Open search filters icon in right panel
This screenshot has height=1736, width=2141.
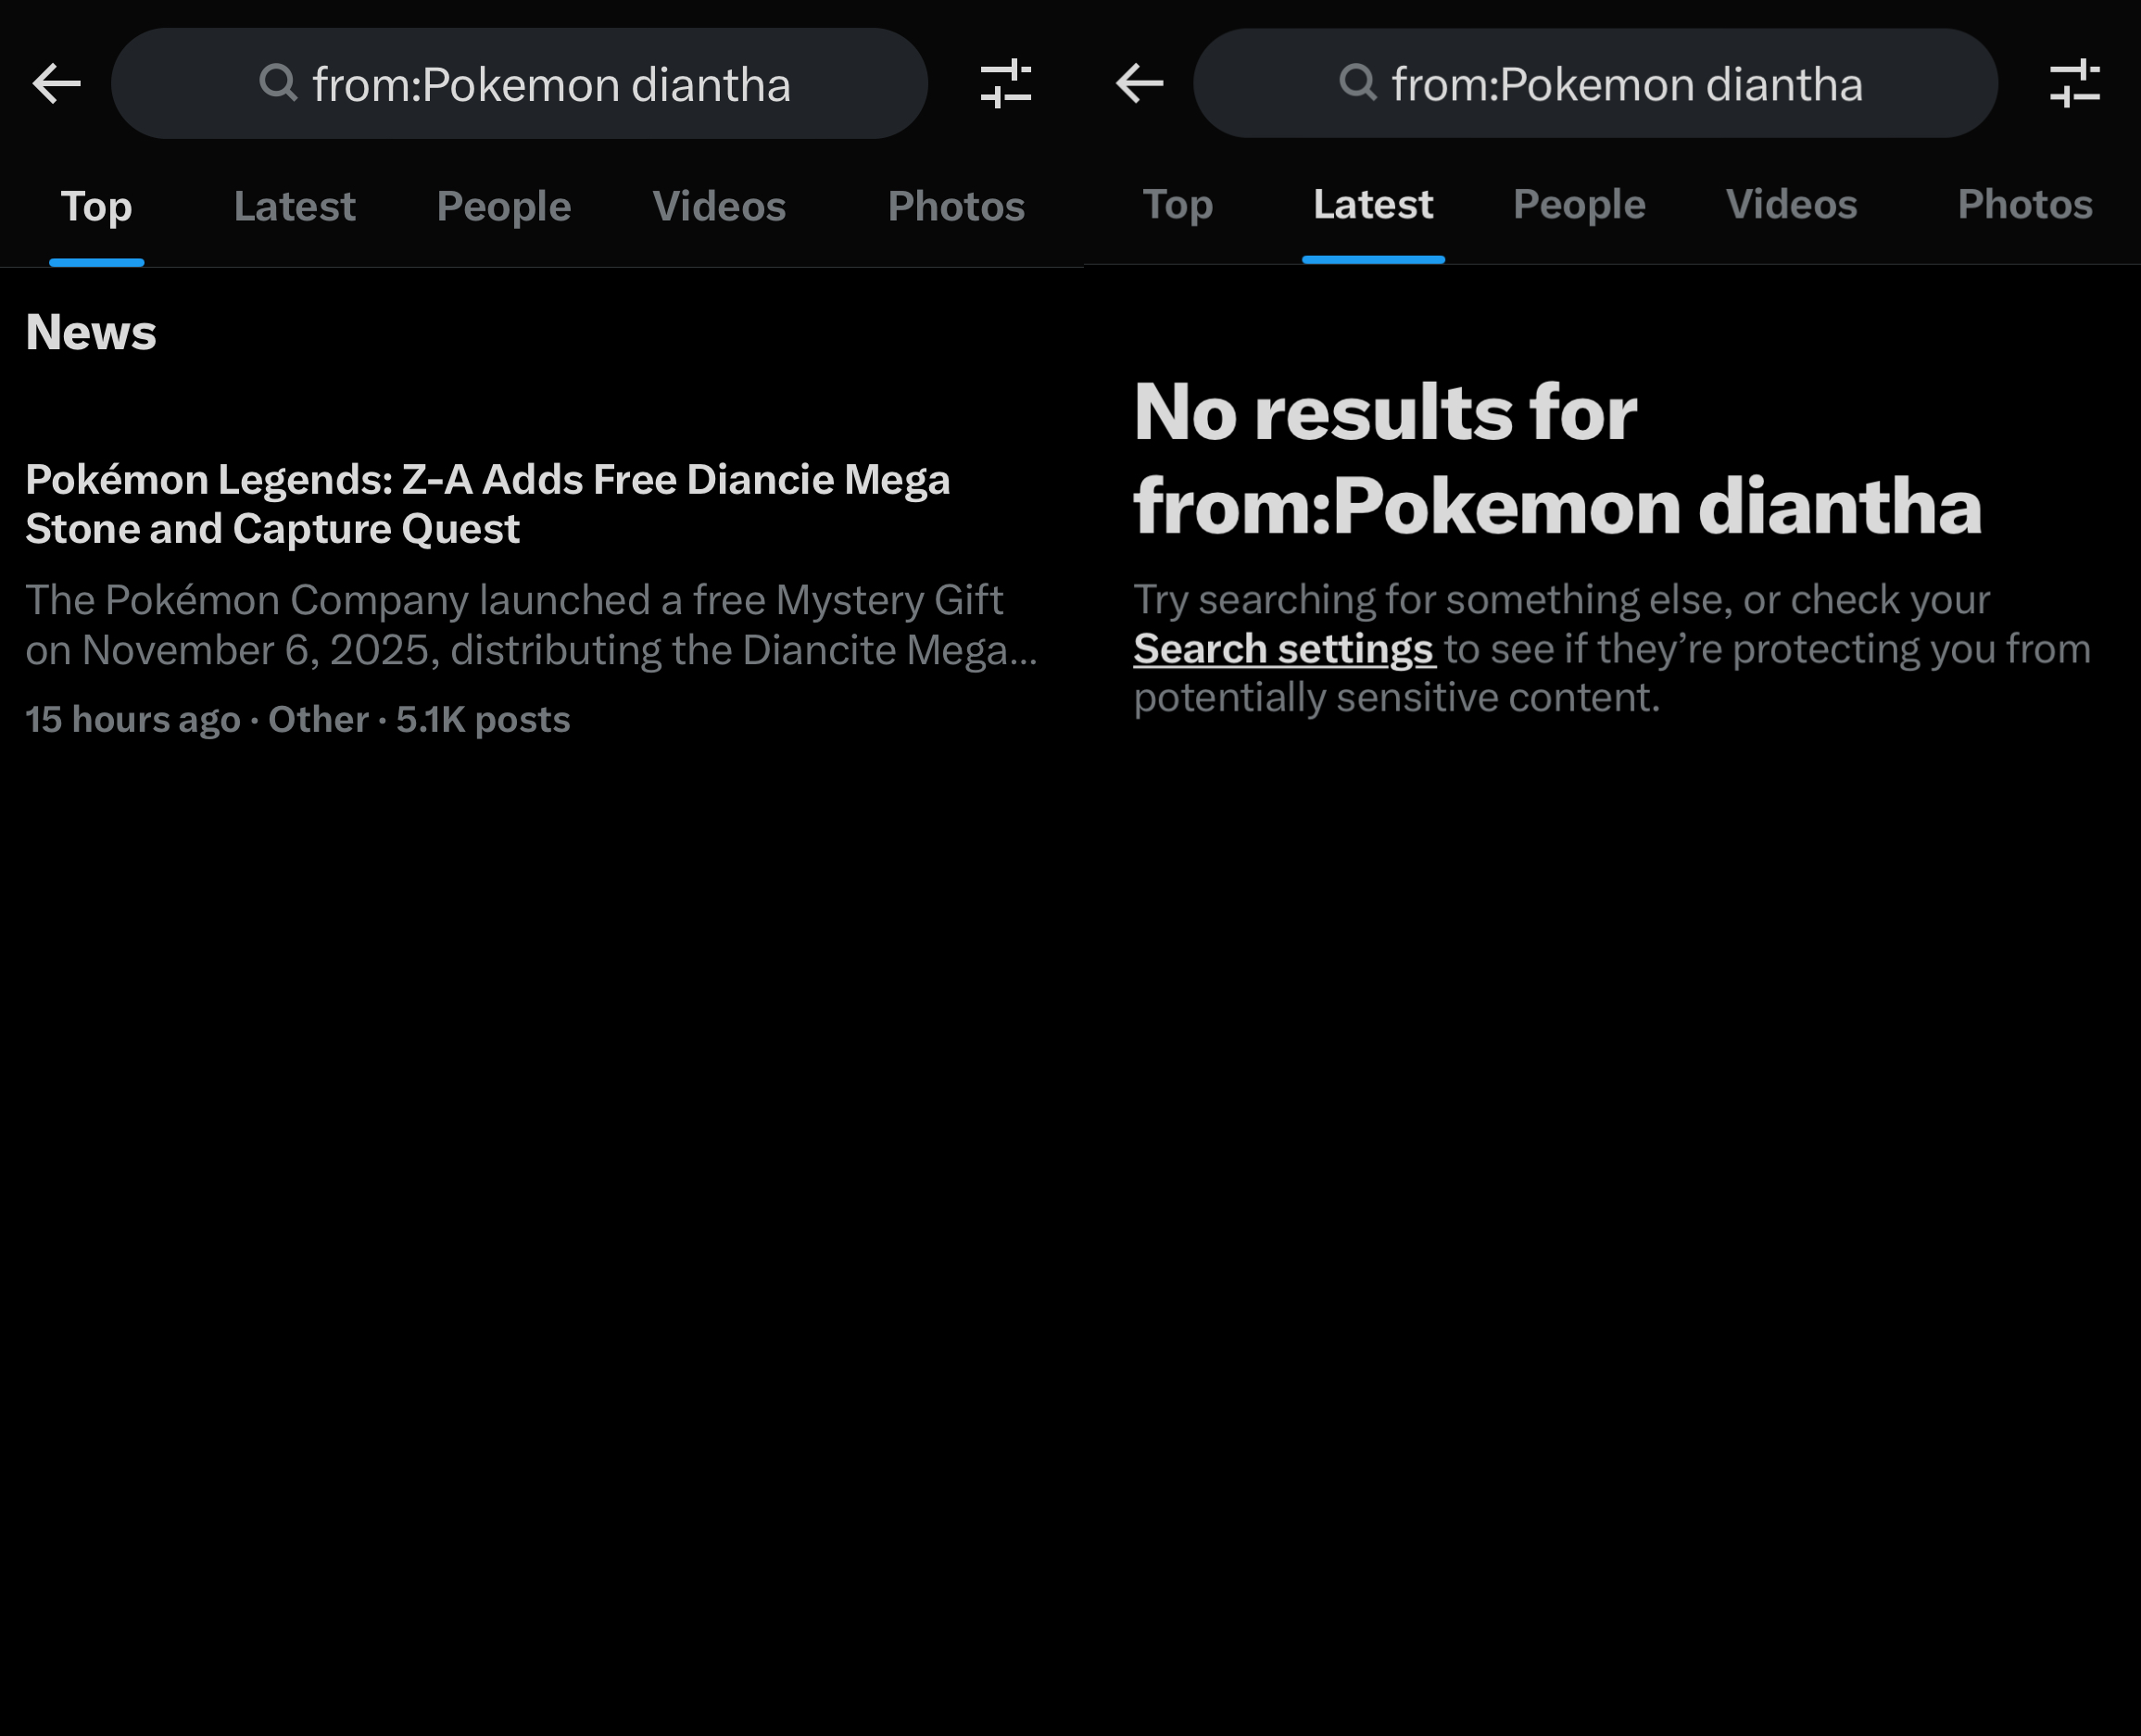2074,83
